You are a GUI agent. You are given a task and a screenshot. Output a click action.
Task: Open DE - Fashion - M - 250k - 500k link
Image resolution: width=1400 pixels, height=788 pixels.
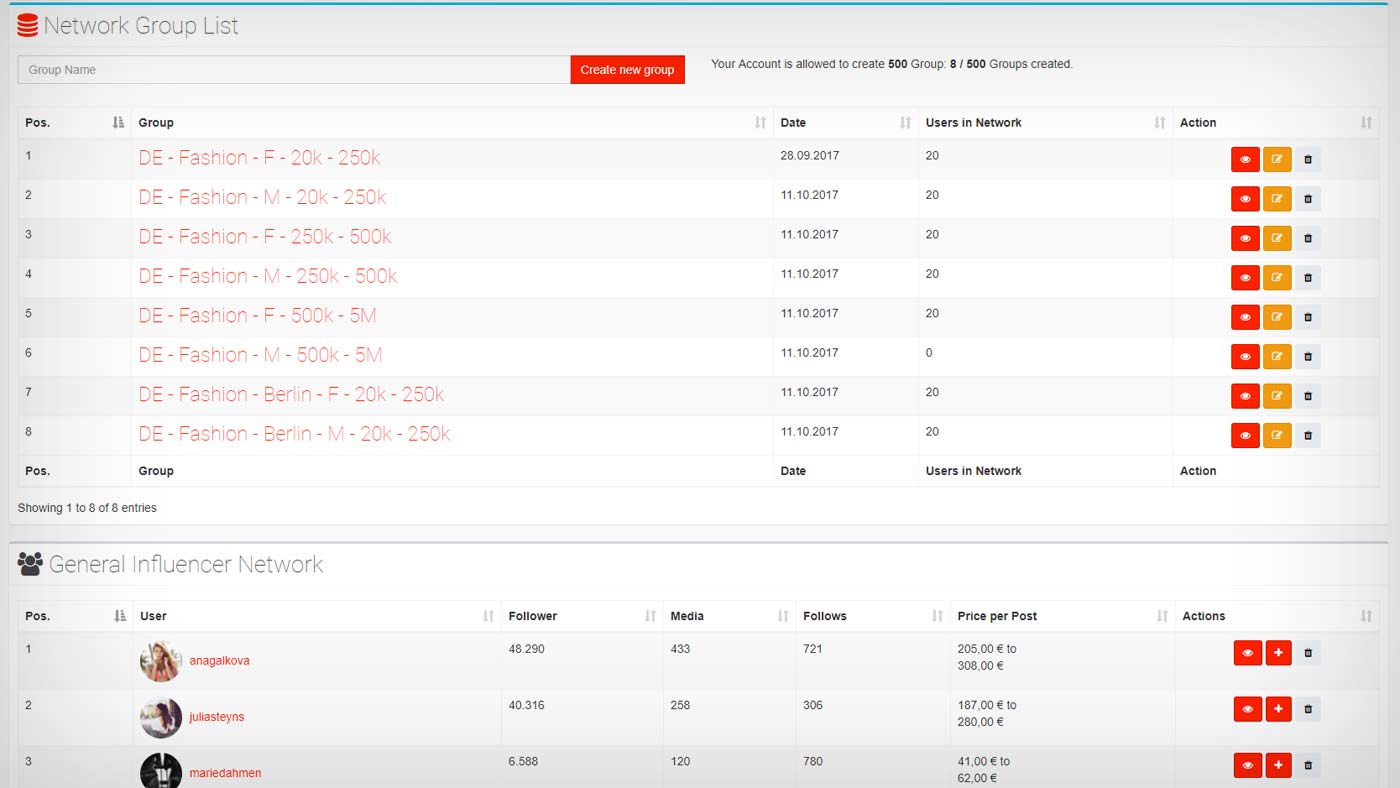(x=268, y=276)
